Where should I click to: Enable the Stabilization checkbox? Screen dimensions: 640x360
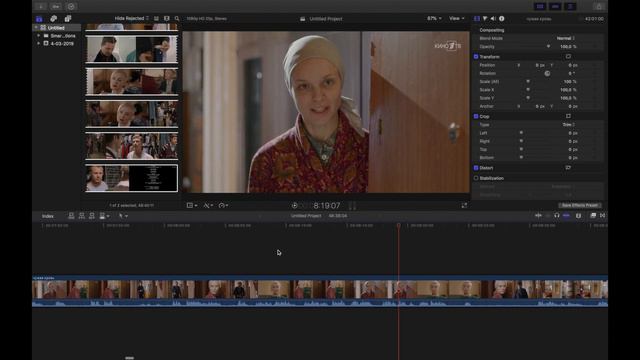(x=476, y=178)
